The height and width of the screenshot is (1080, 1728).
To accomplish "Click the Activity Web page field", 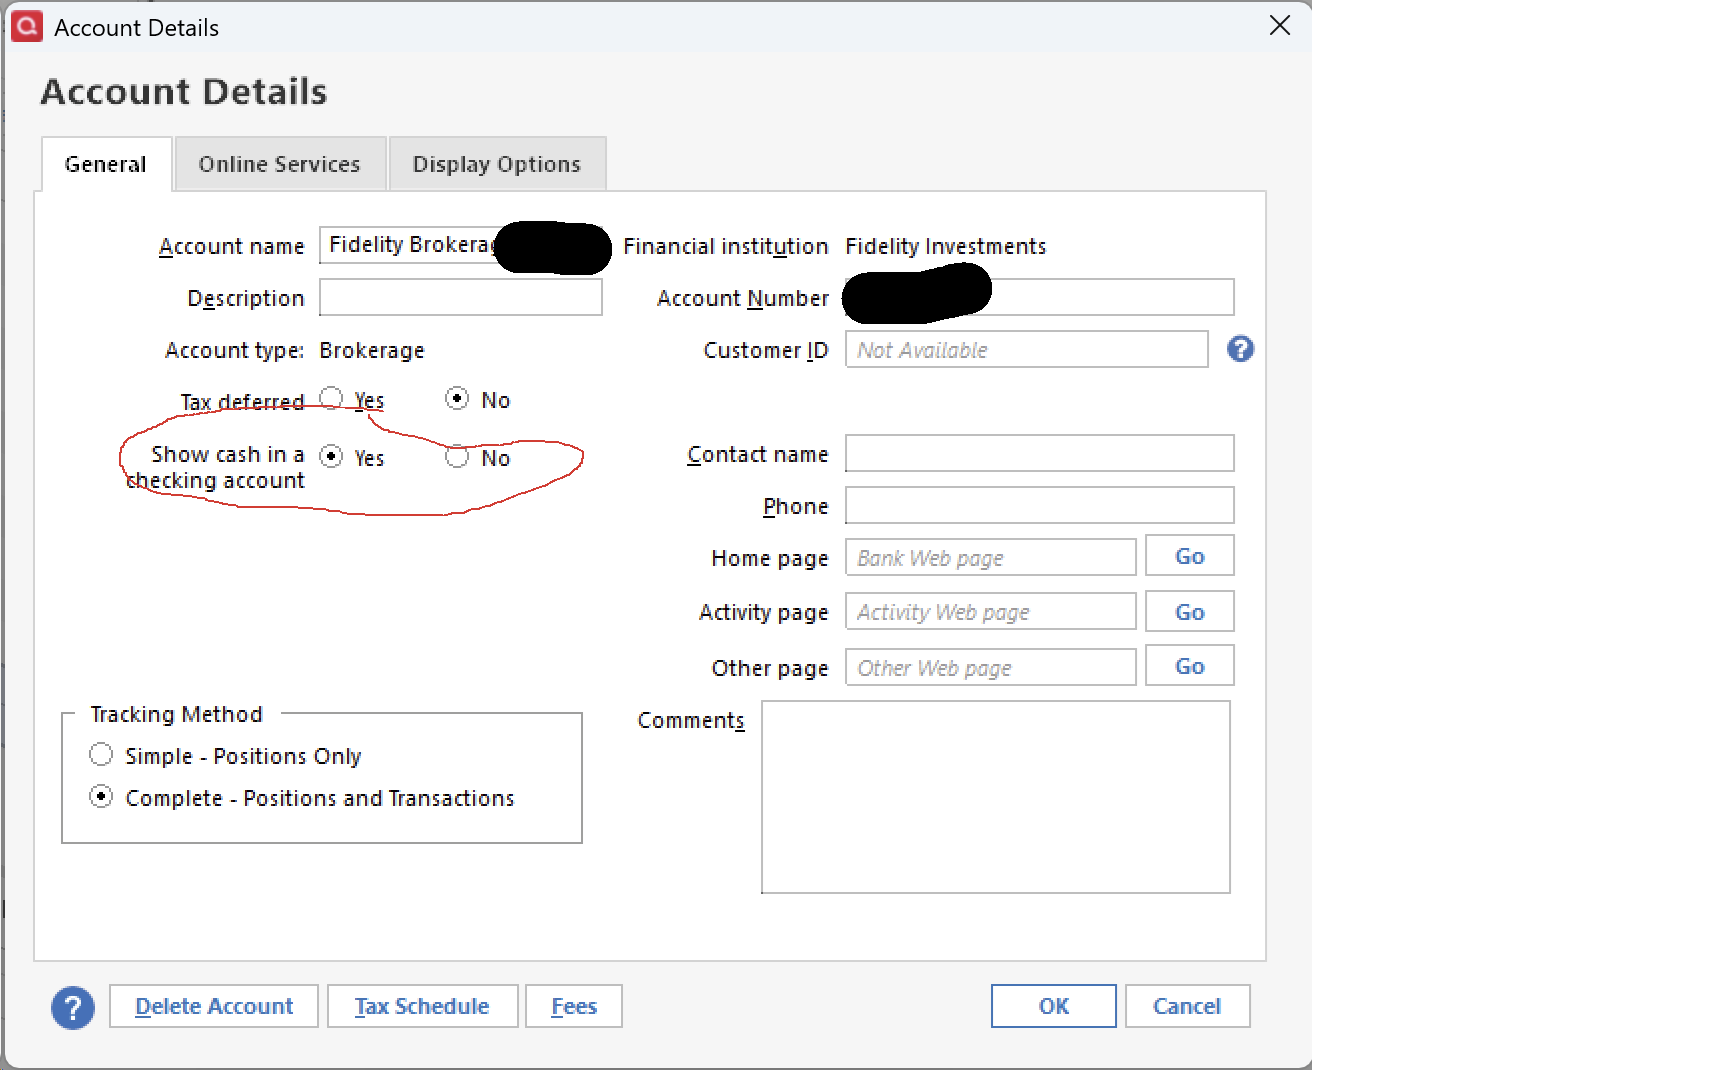I will [991, 611].
